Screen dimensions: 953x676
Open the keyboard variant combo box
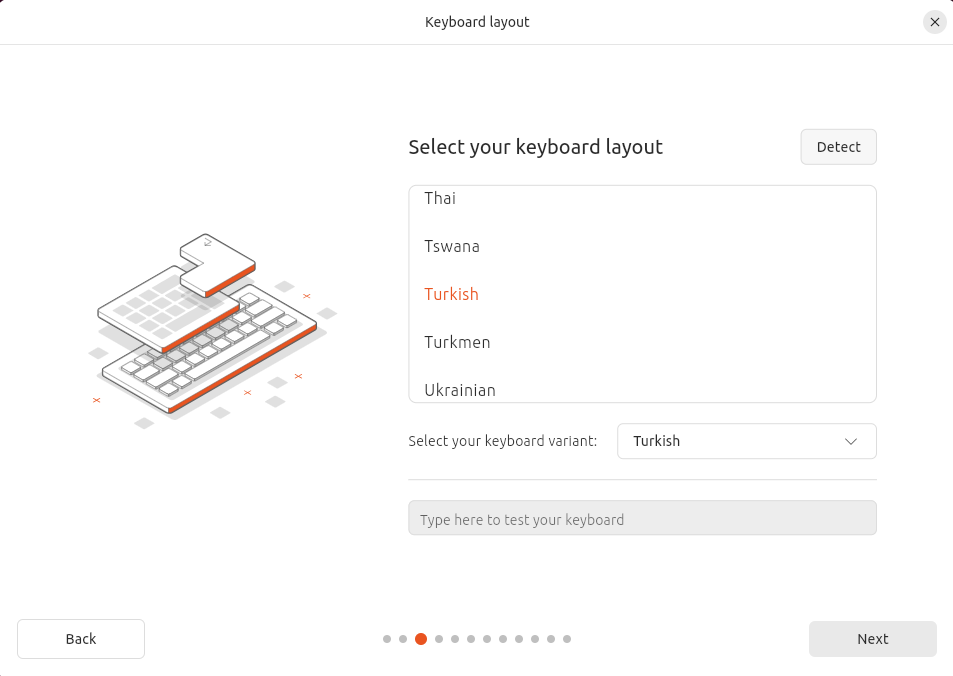click(746, 441)
